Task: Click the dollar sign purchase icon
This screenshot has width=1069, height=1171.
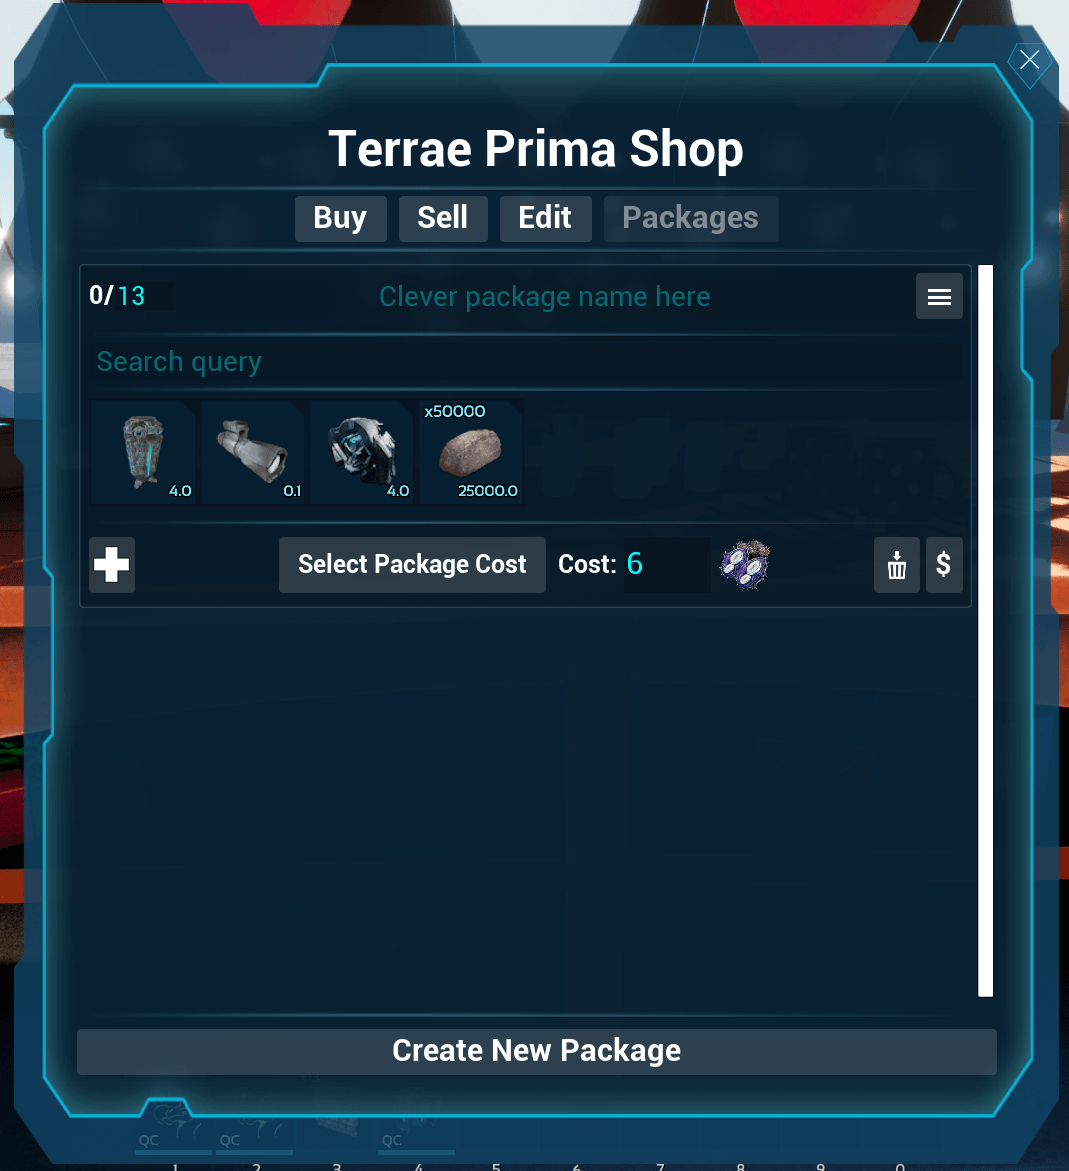Action: pyautogui.click(x=944, y=565)
